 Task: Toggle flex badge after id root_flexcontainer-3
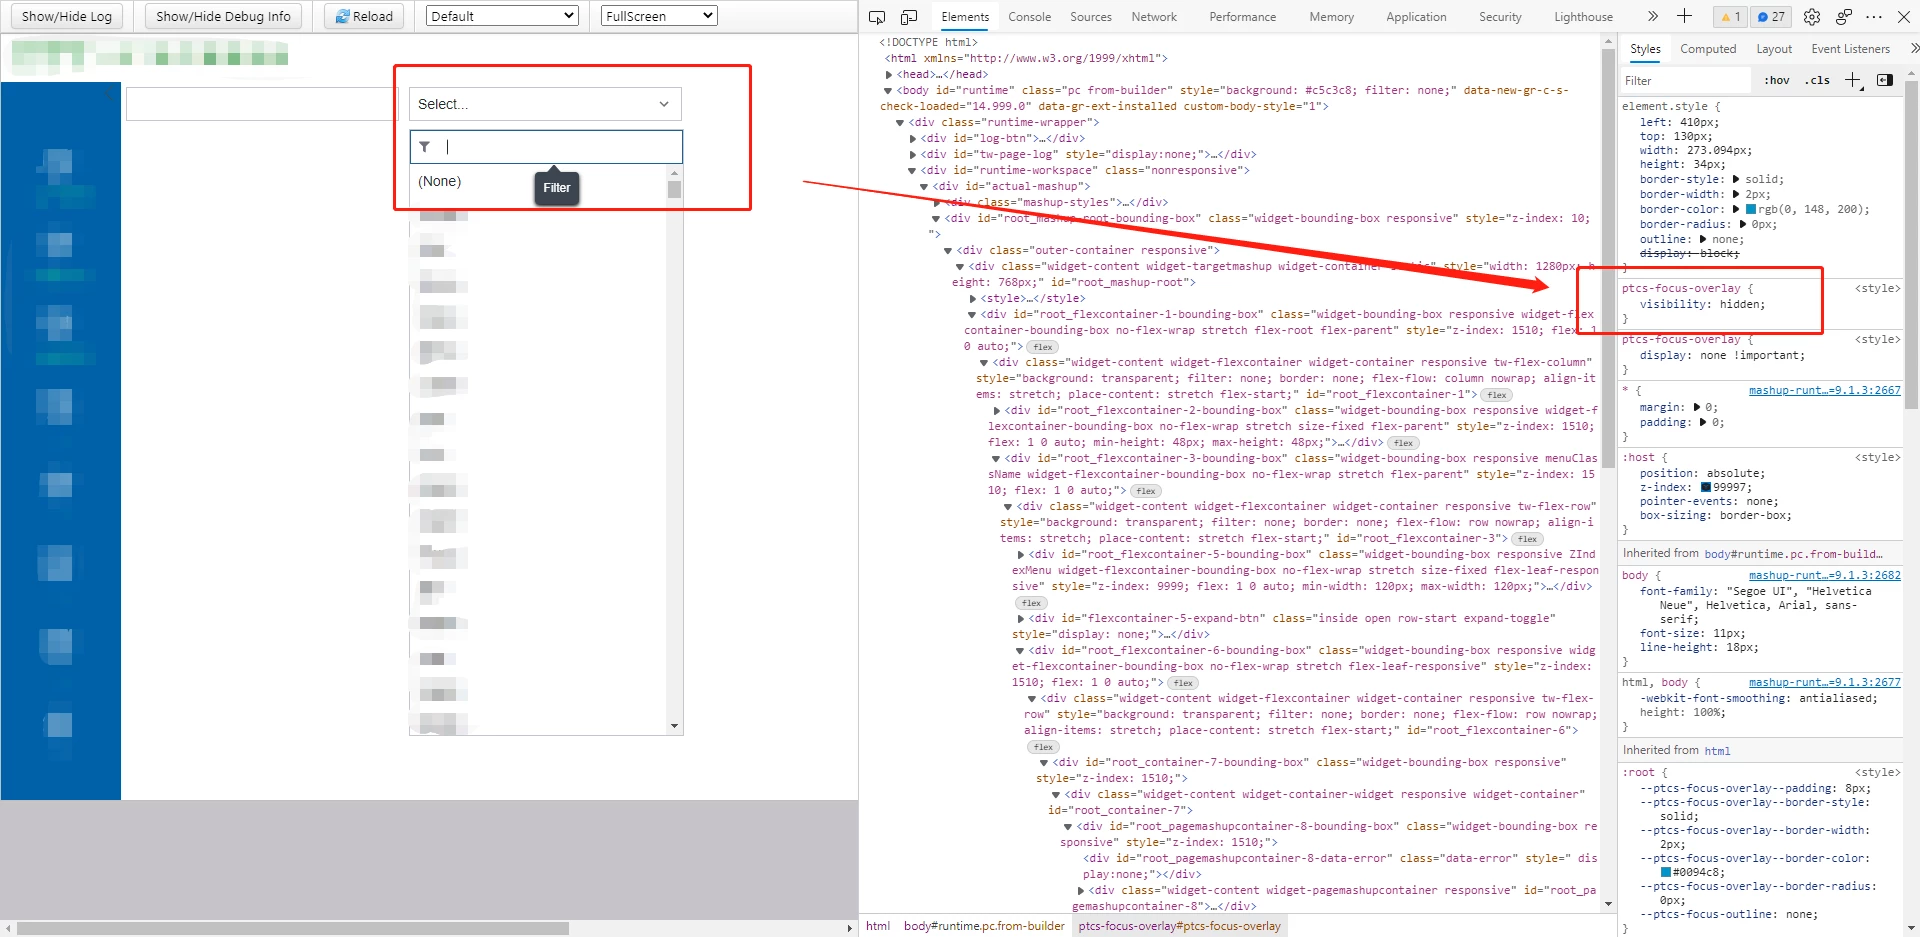click(x=1528, y=539)
